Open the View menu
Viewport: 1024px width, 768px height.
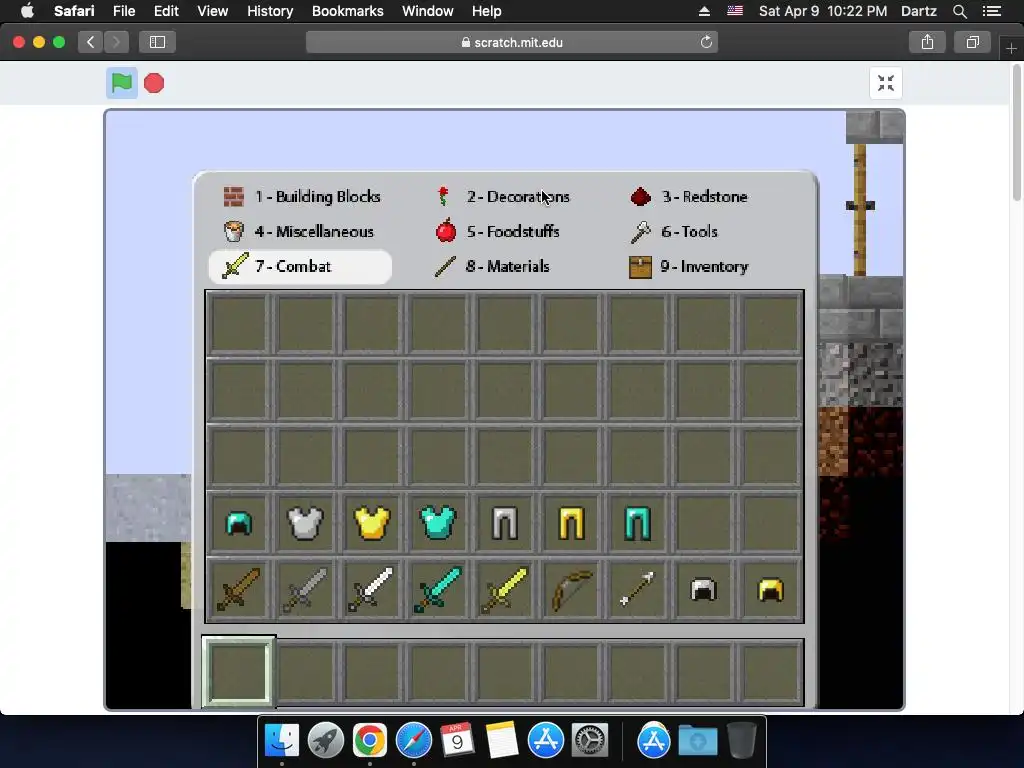pyautogui.click(x=212, y=11)
